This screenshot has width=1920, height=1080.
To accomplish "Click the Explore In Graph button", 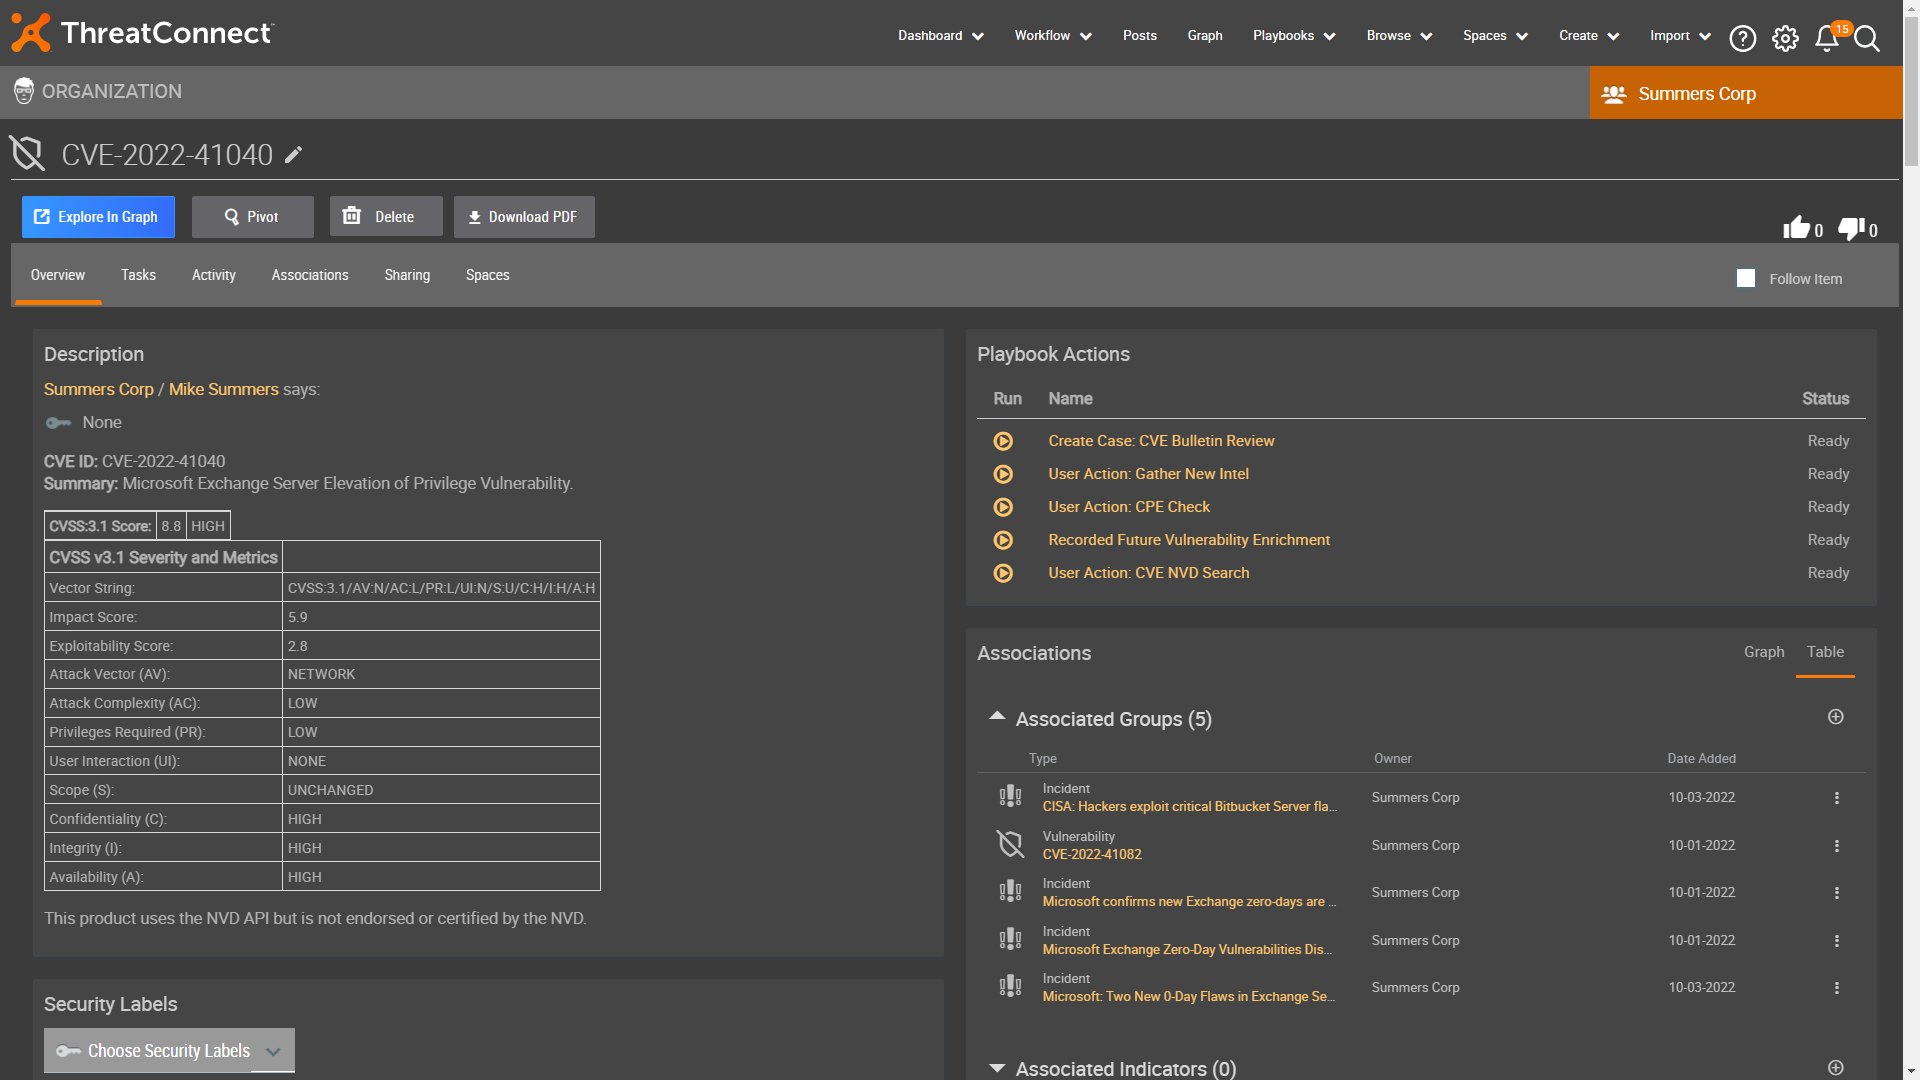I will click(x=98, y=217).
